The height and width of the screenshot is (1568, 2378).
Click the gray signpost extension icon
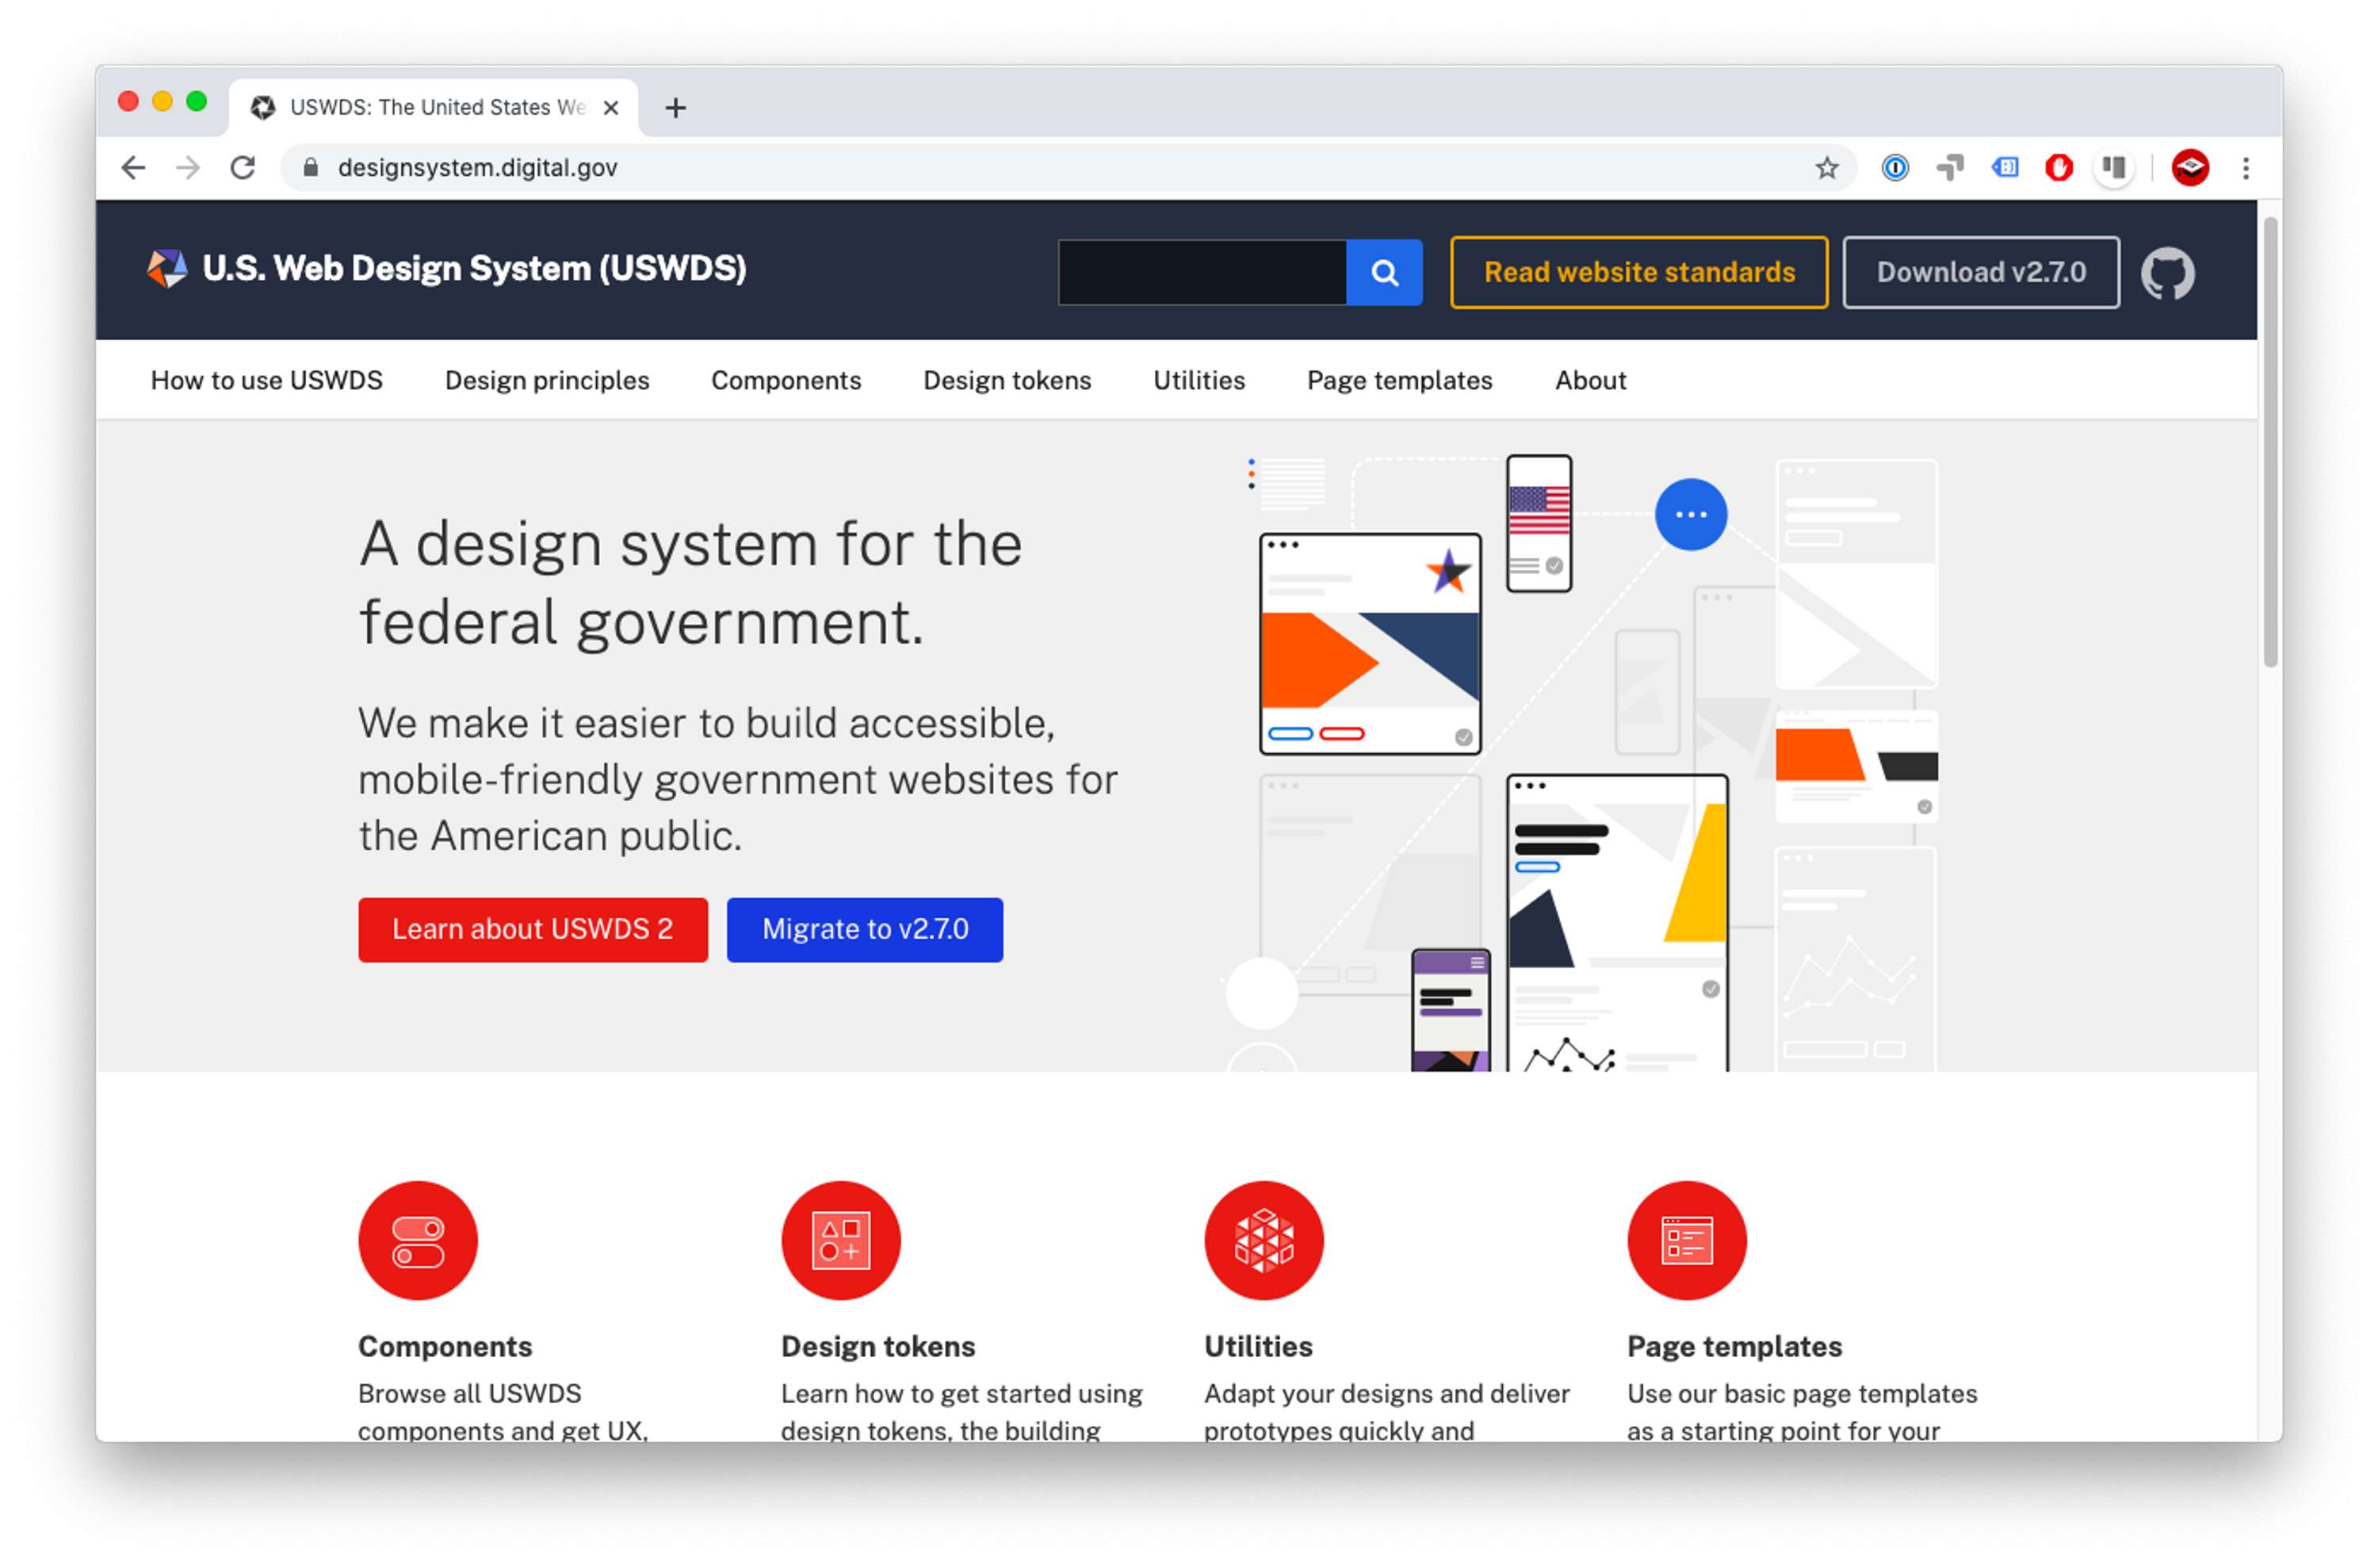pyautogui.click(x=1950, y=168)
